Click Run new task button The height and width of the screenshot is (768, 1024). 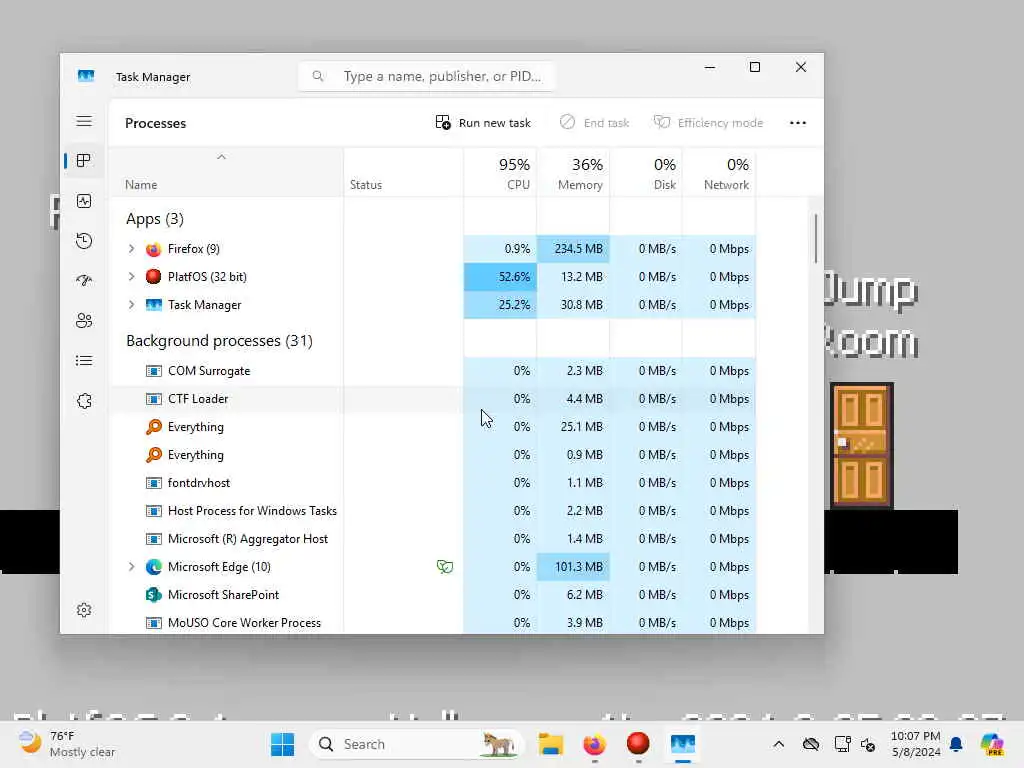(483, 123)
